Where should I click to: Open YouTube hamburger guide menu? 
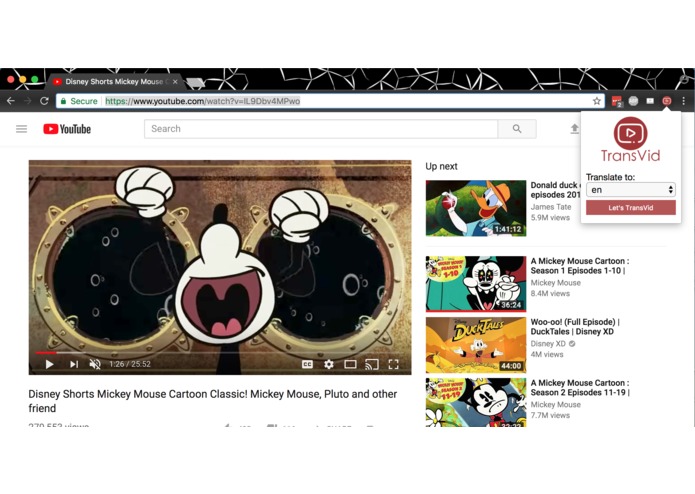coord(21,129)
